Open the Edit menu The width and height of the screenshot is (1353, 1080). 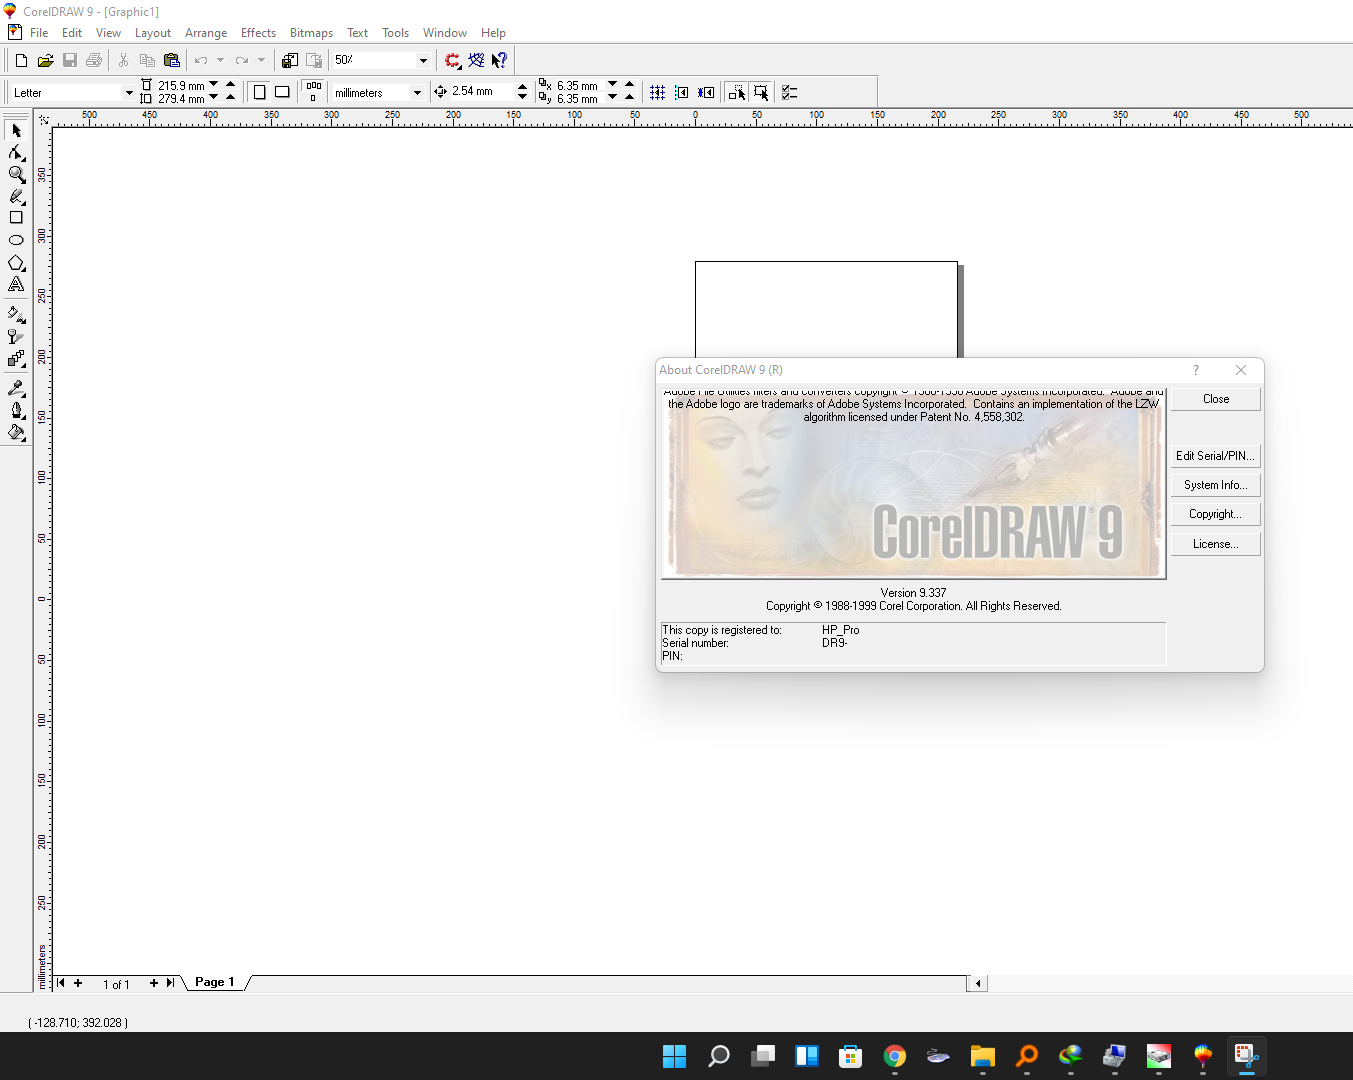point(72,33)
